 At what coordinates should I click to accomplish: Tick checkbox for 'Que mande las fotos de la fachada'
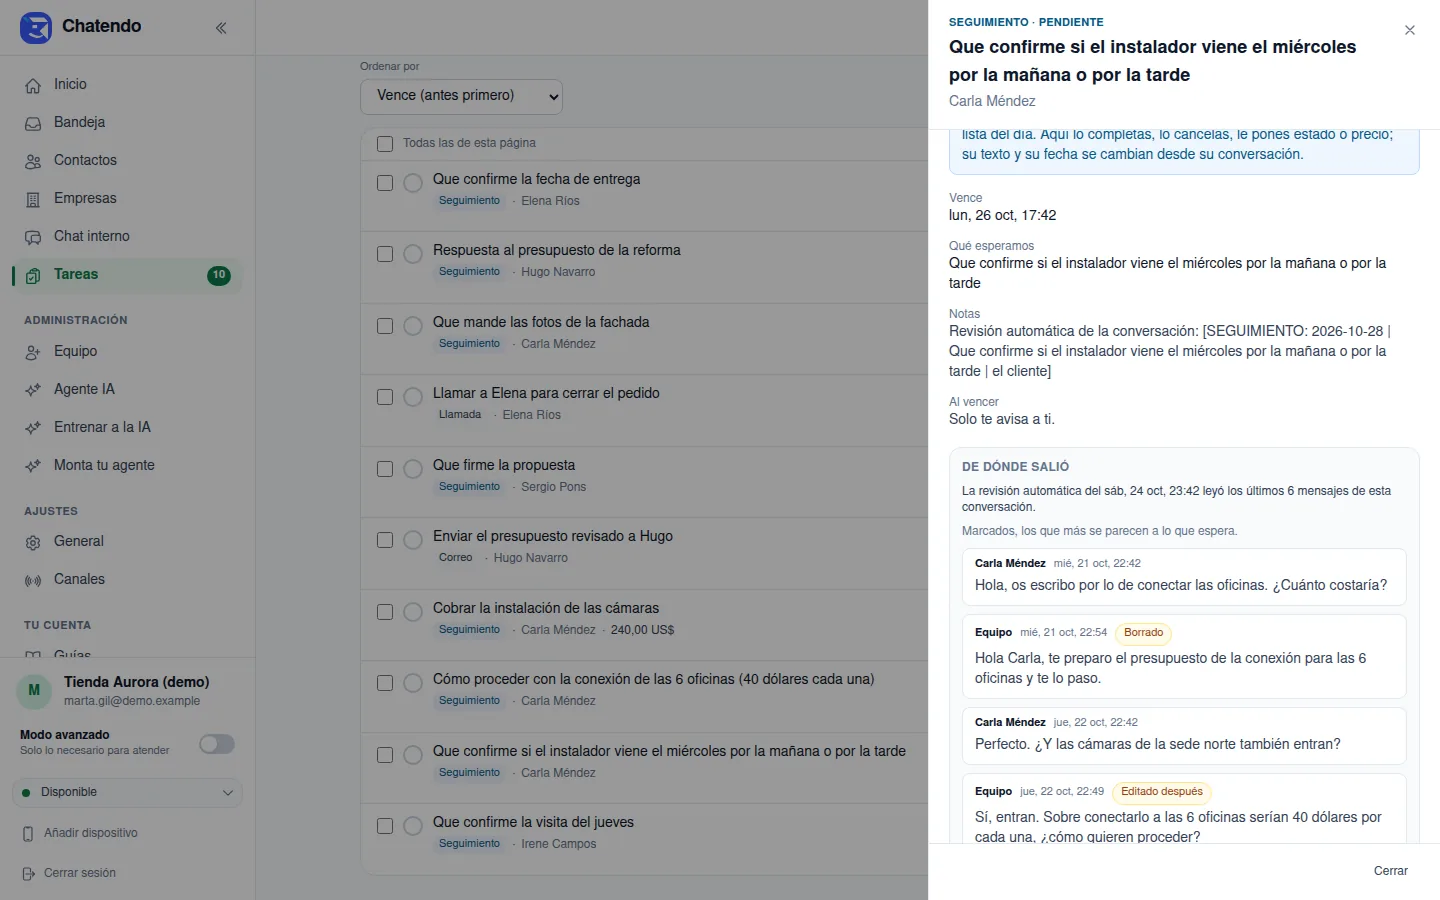coord(385,326)
